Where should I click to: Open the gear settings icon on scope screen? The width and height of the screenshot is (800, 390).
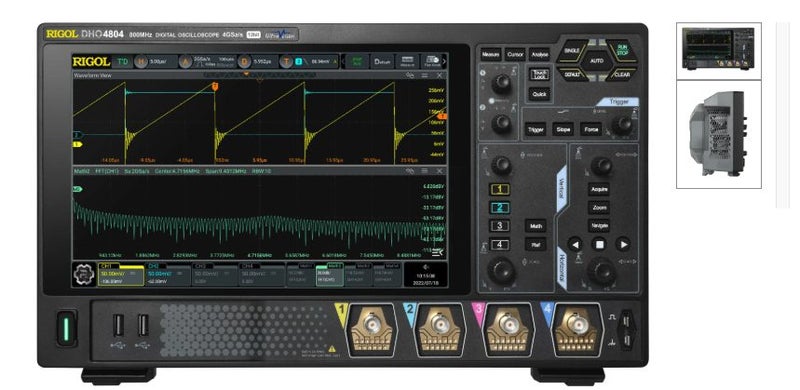[x=84, y=274]
